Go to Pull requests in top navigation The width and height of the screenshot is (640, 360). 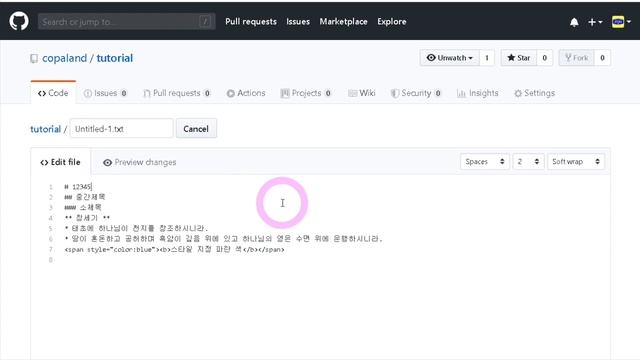[x=251, y=22]
